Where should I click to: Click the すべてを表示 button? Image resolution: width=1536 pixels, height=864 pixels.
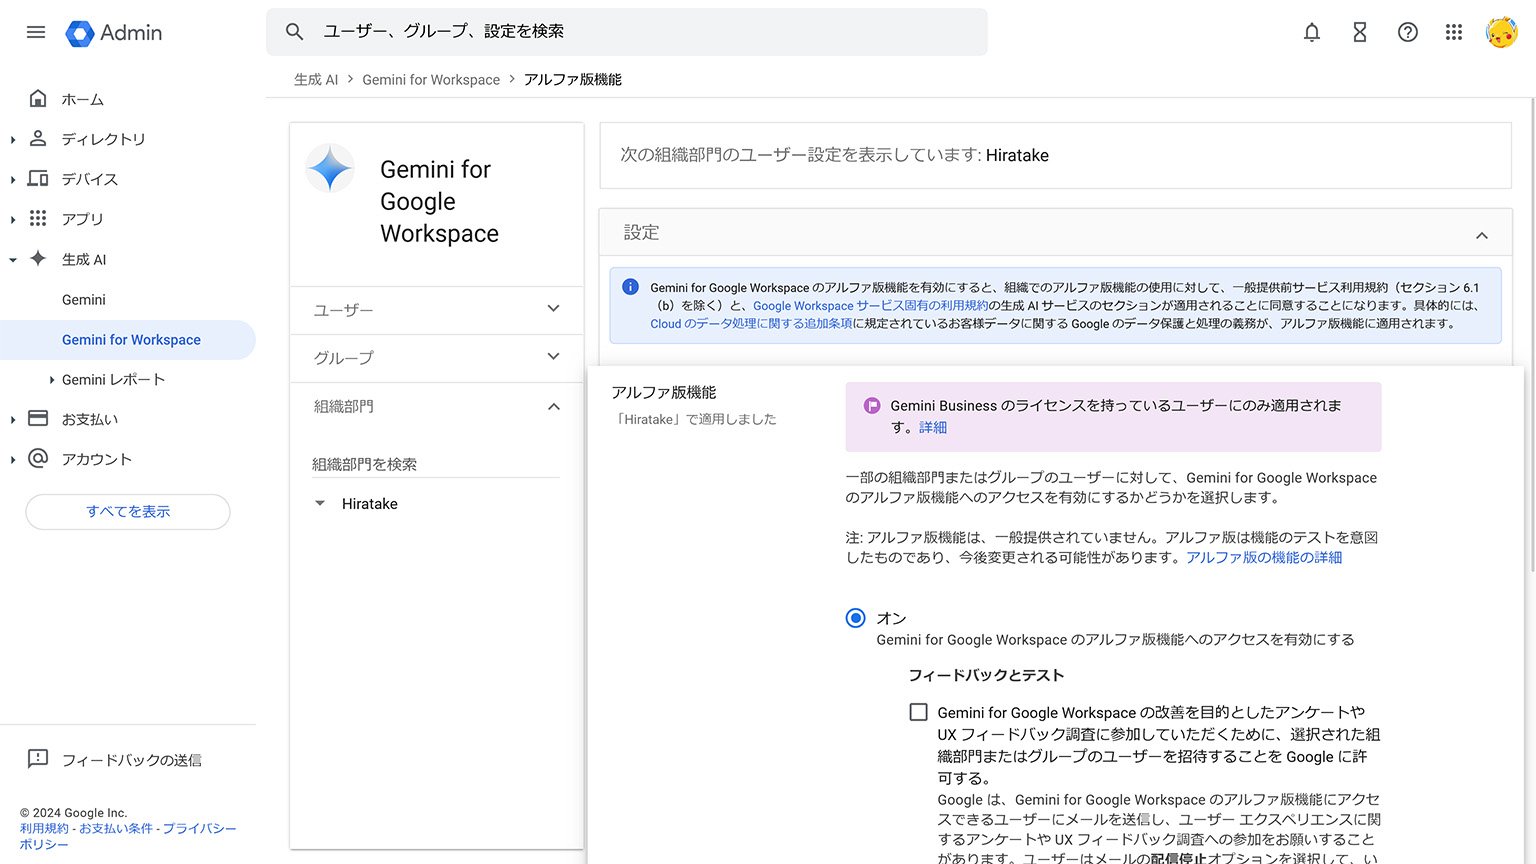pyautogui.click(x=128, y=512)
